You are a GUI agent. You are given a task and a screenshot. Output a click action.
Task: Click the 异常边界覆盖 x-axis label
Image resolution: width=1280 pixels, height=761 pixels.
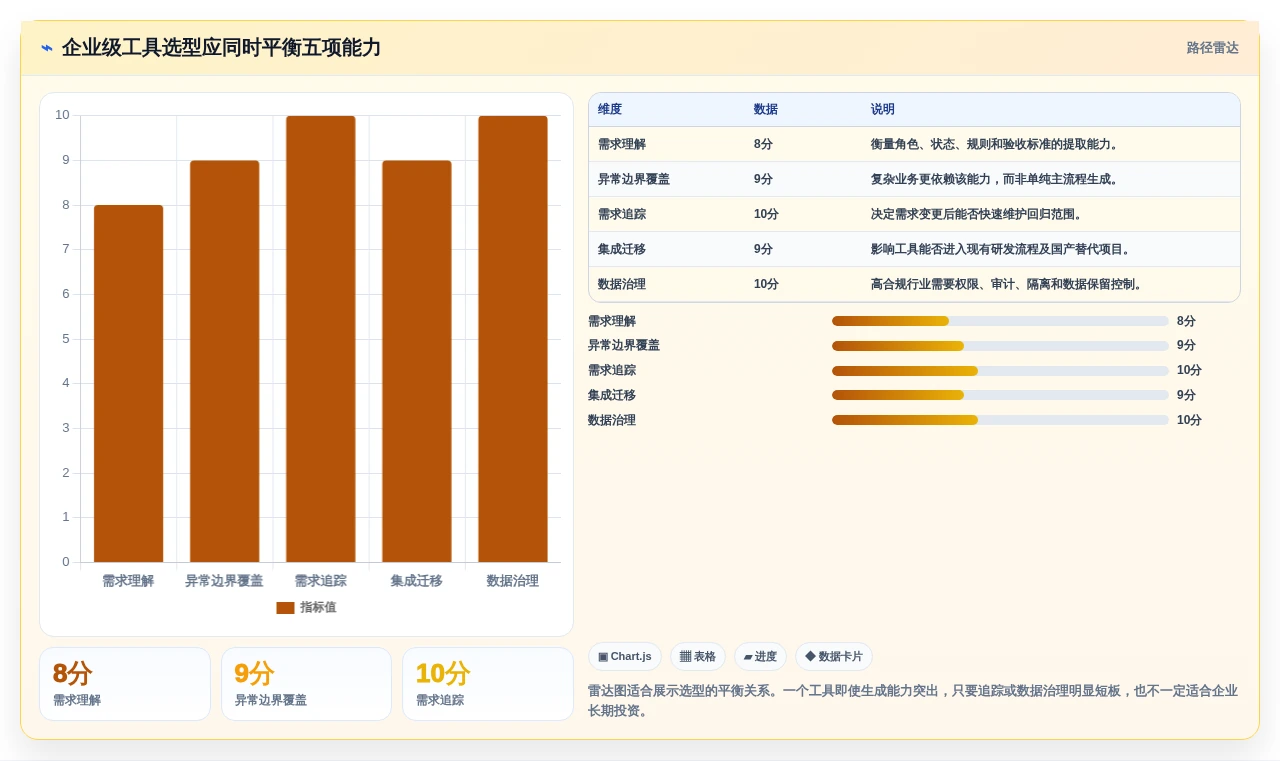(x=224, y=581)
